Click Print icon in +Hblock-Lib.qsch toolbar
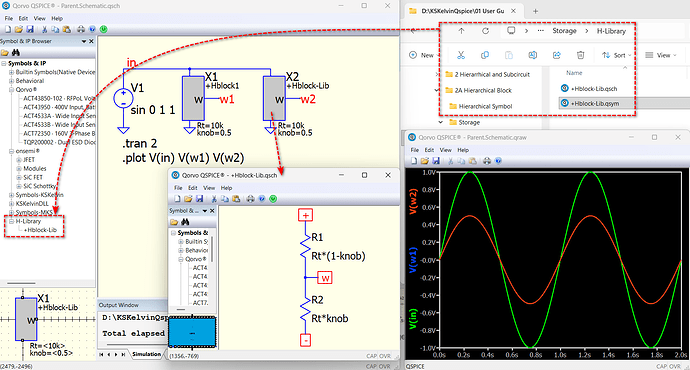The width and height of the screenshot is (690, 370). point(250,199)
